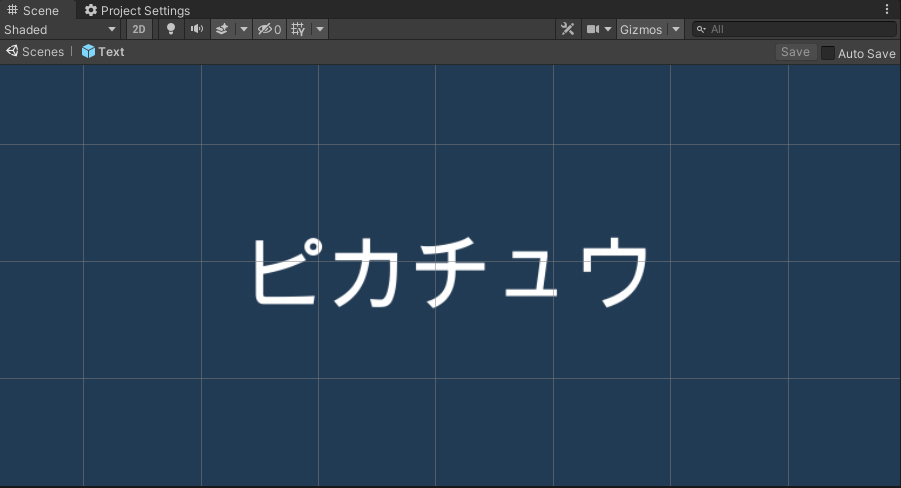The width and height of the screenshot is (901, 488).
Task: Toggle scene lighting bulb icon
Action: 171,29
